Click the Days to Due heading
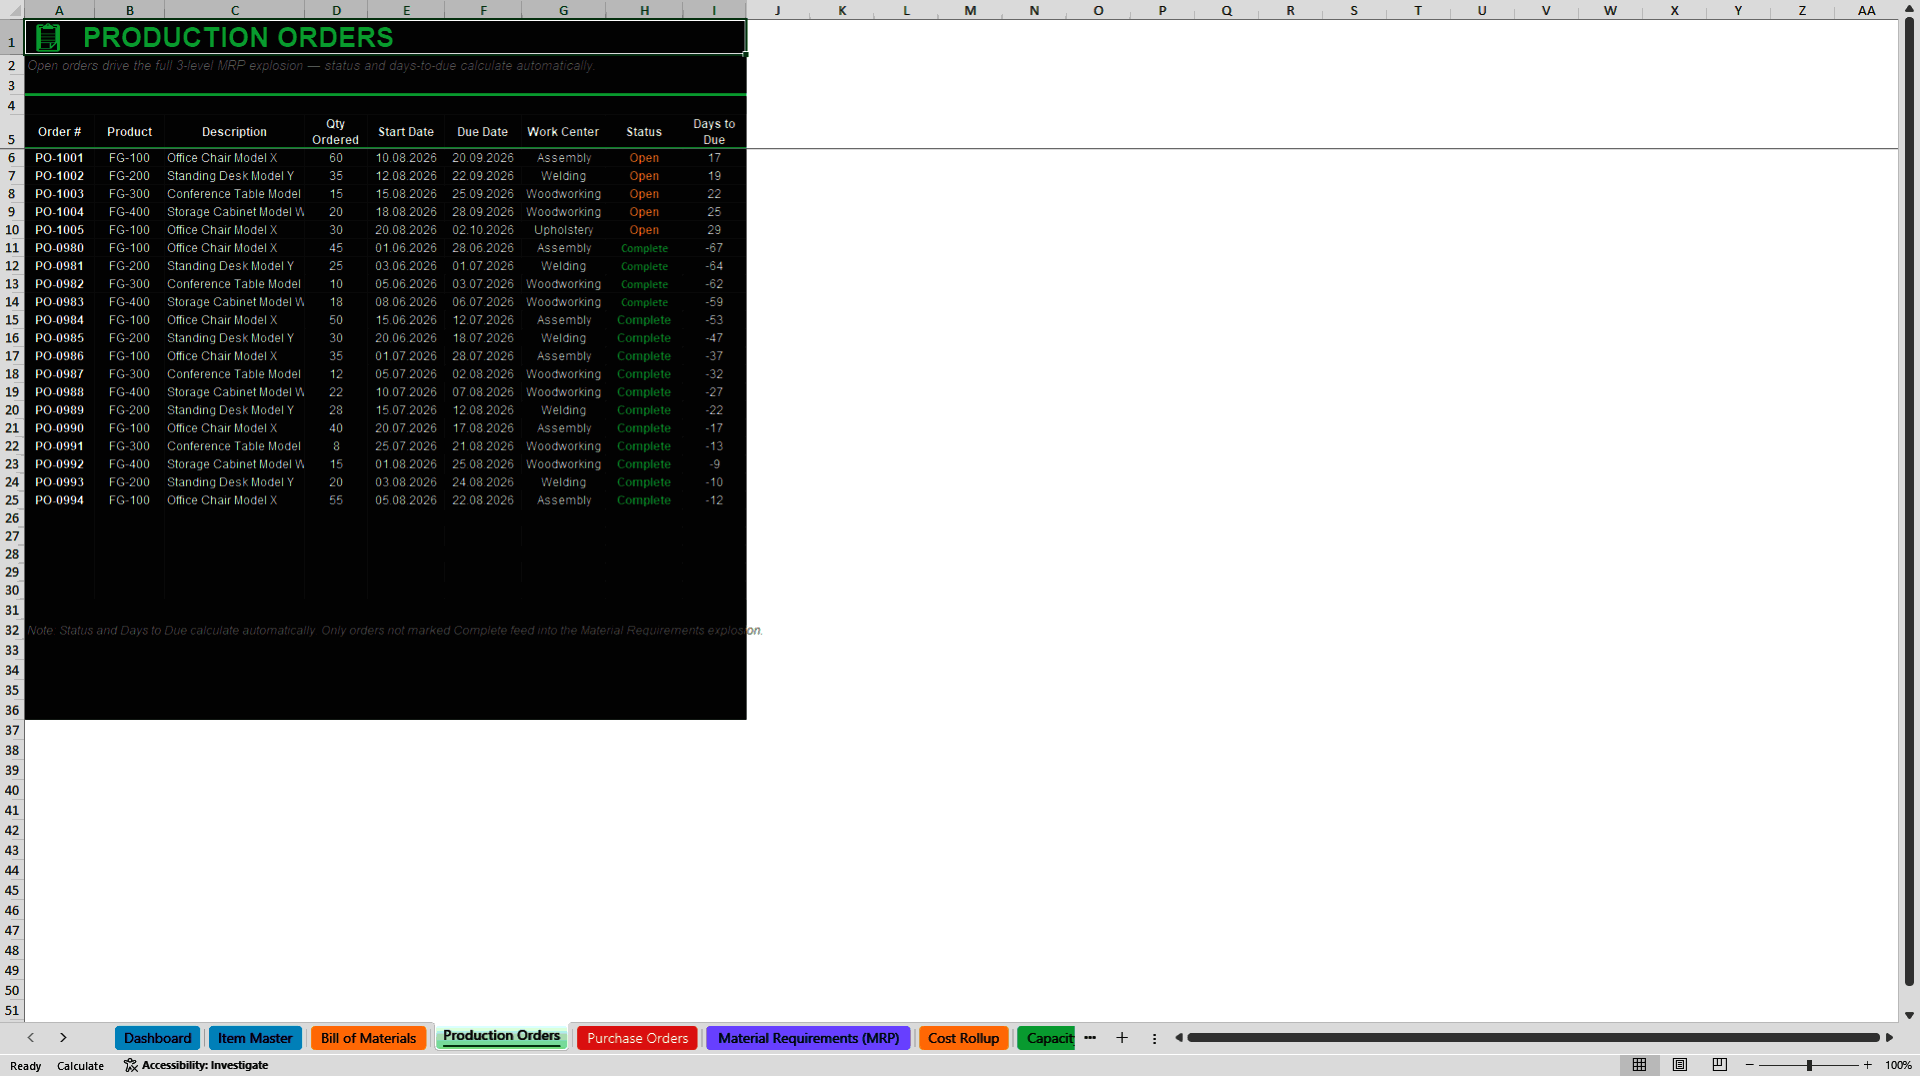Viewport: 1920px width, 1076px height. pos(714,132)
